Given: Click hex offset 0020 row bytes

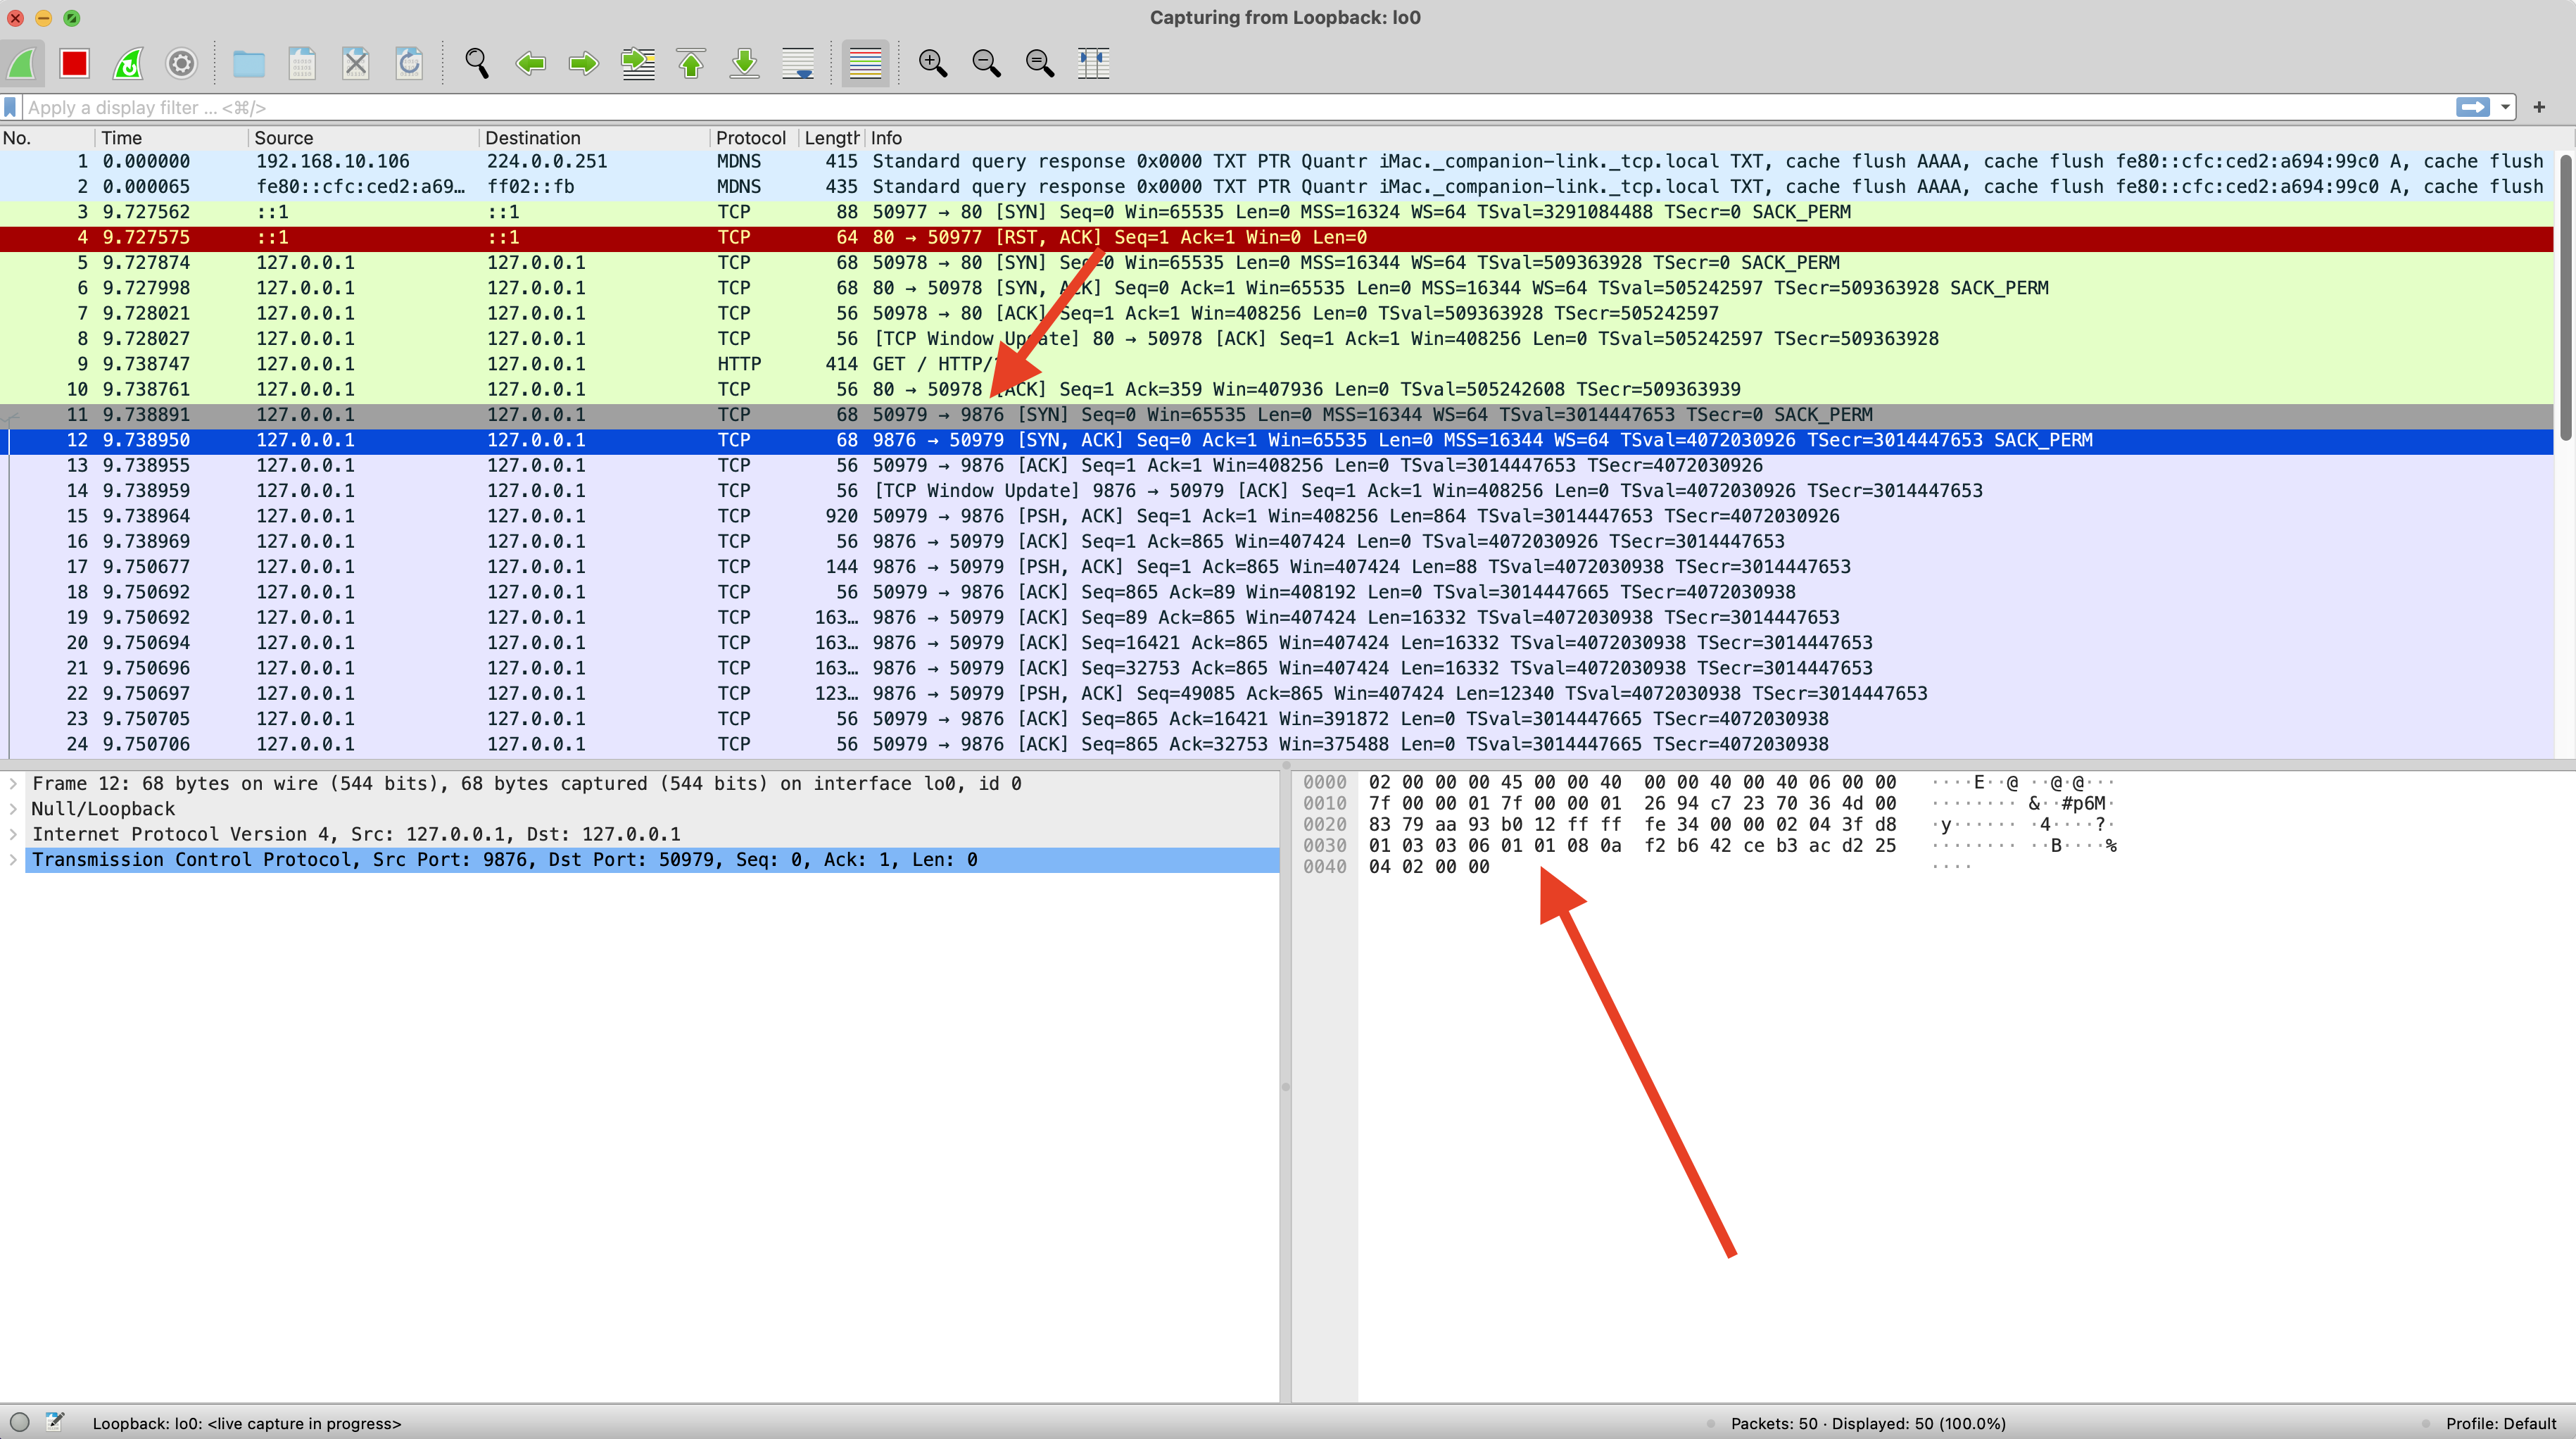Looking at the screenshot, I should [x=1632, y=825].
